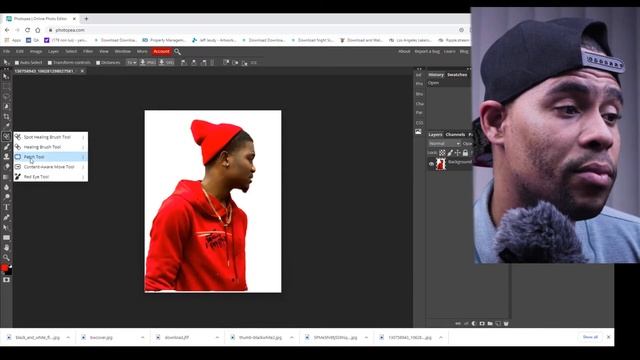The image size is (640, 360).
Task: Enable Auto-Select checkbox
Action: [x=17, y=63]
